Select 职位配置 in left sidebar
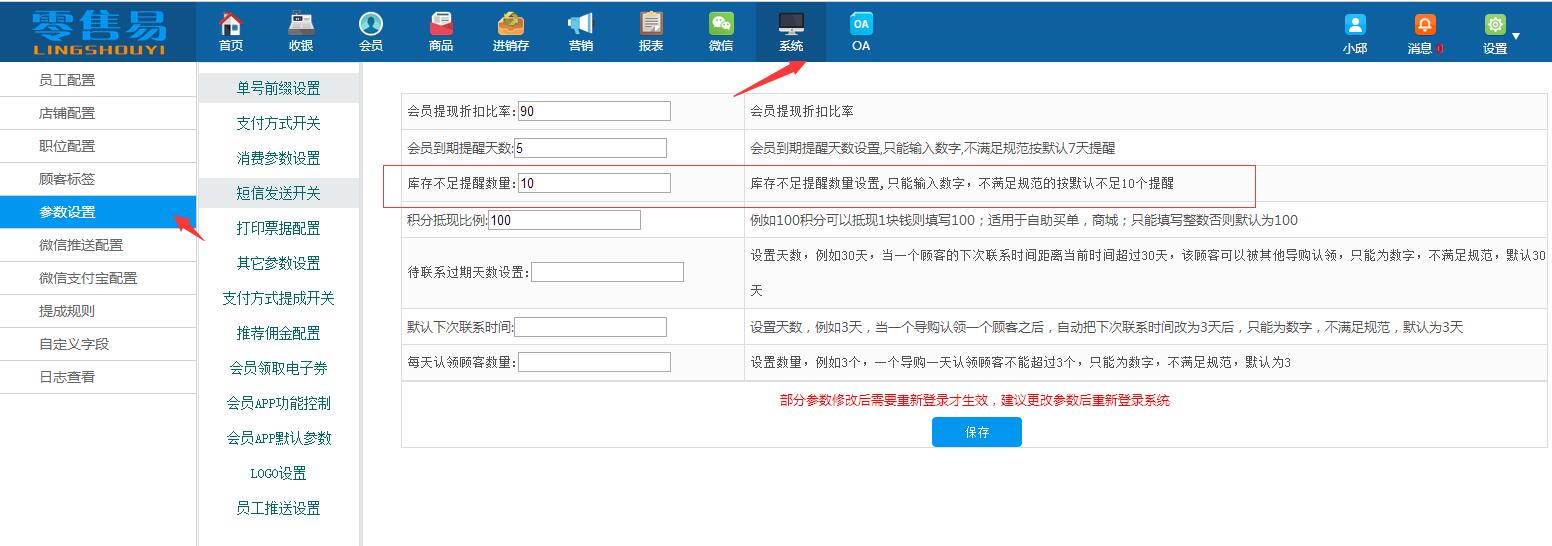This screenshot has height=546, width=1552. click(98, 146)
